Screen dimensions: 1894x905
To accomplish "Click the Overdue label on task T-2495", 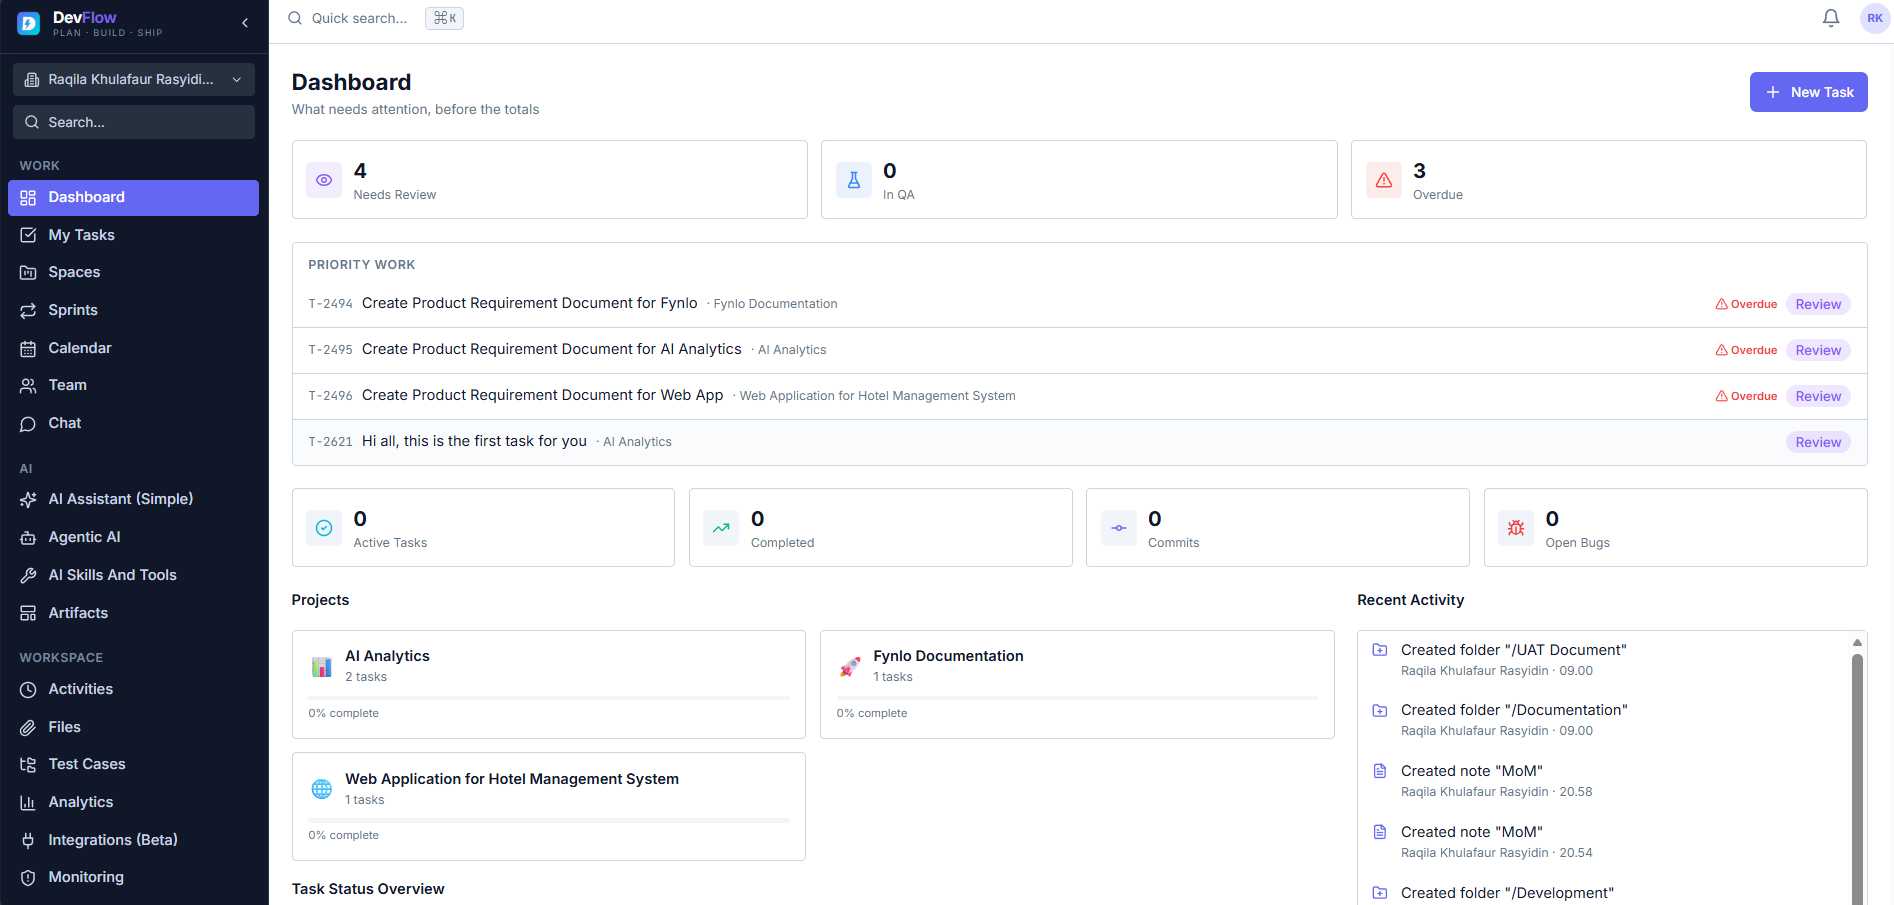I will (1746, 350).
